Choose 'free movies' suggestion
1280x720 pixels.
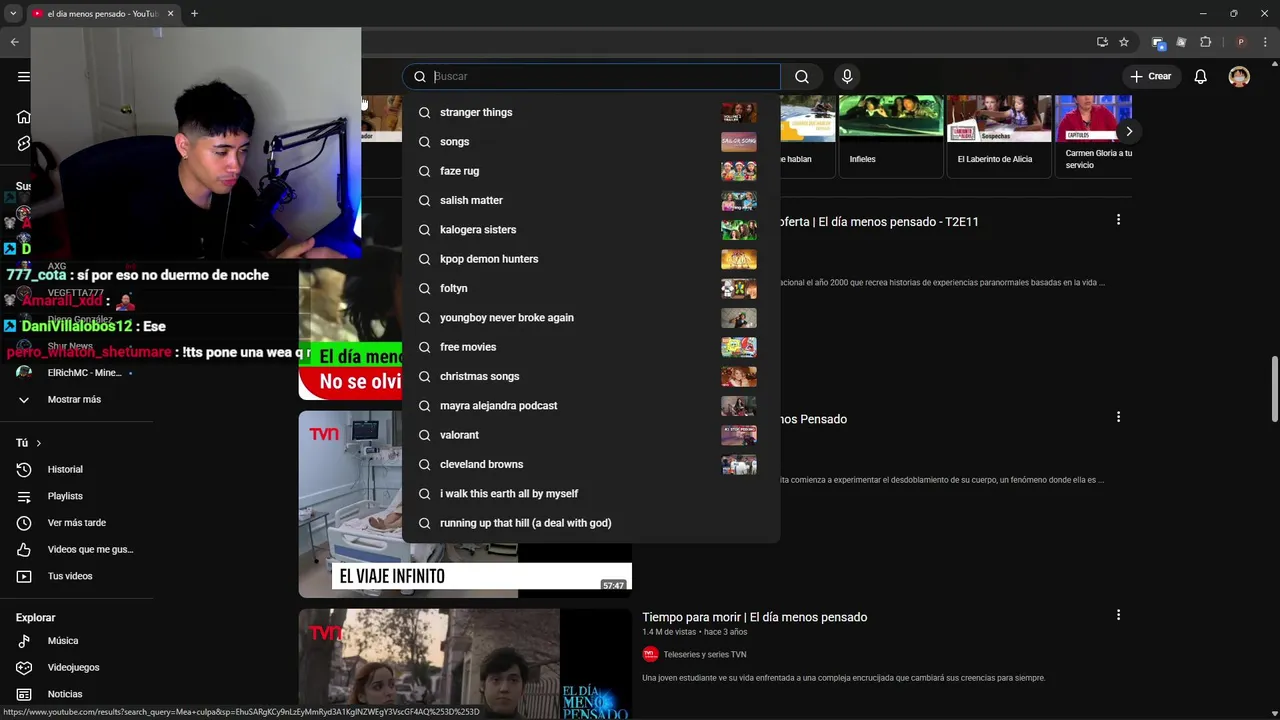coord(590,347)
